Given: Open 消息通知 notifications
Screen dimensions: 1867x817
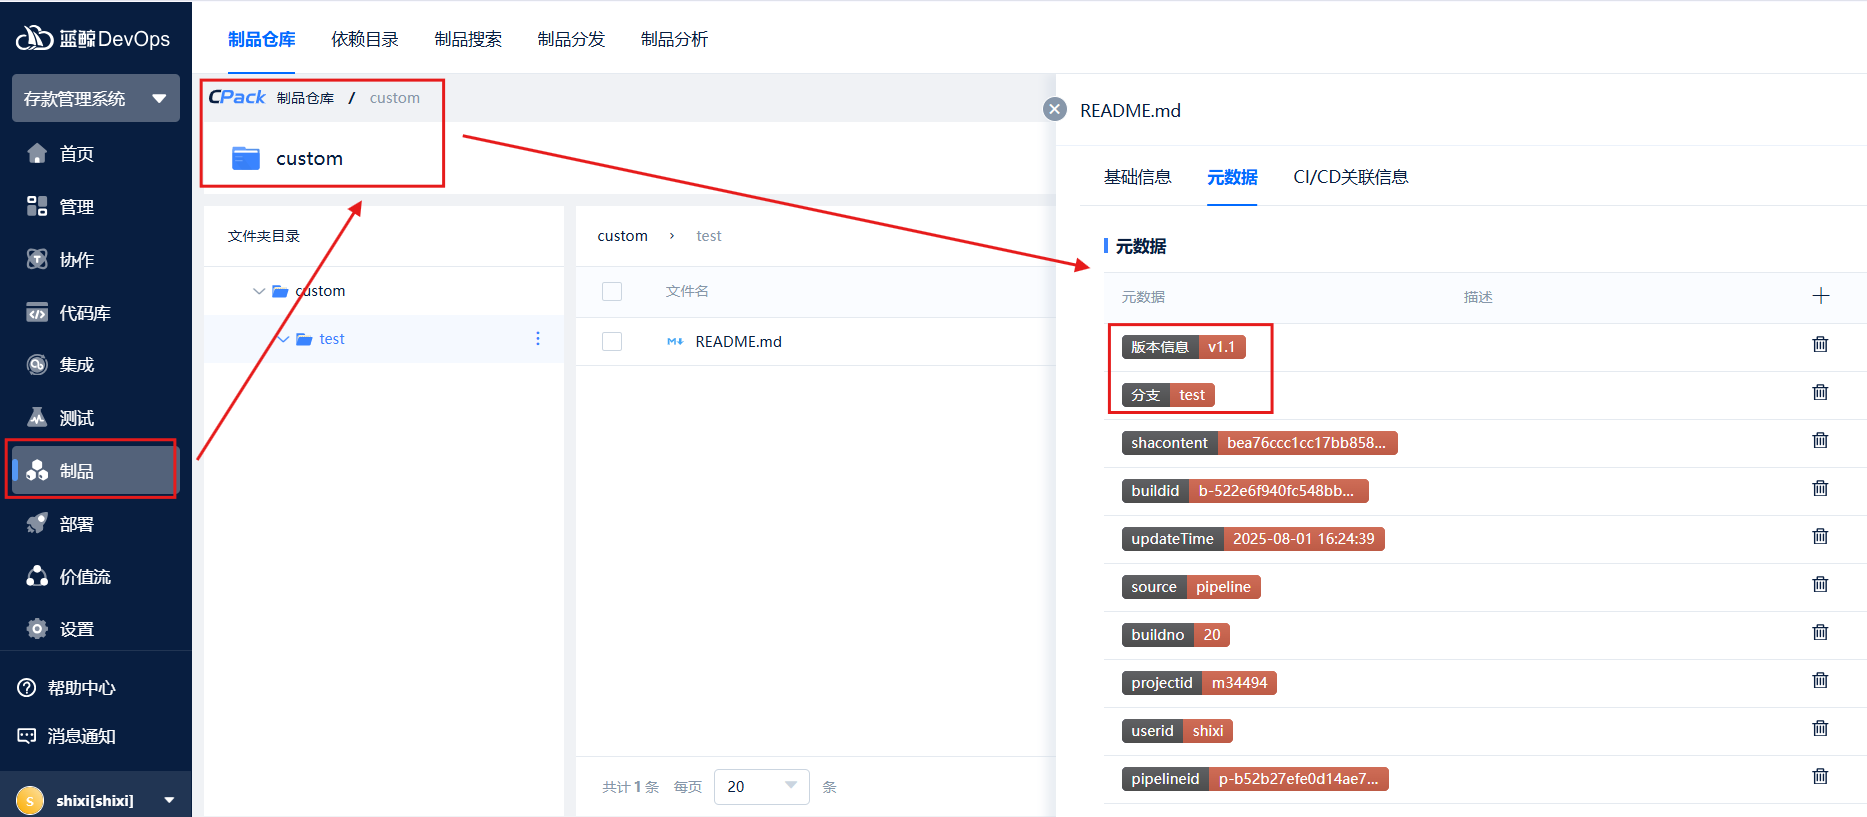Looking at the screenshot, I should click(80, 736).
